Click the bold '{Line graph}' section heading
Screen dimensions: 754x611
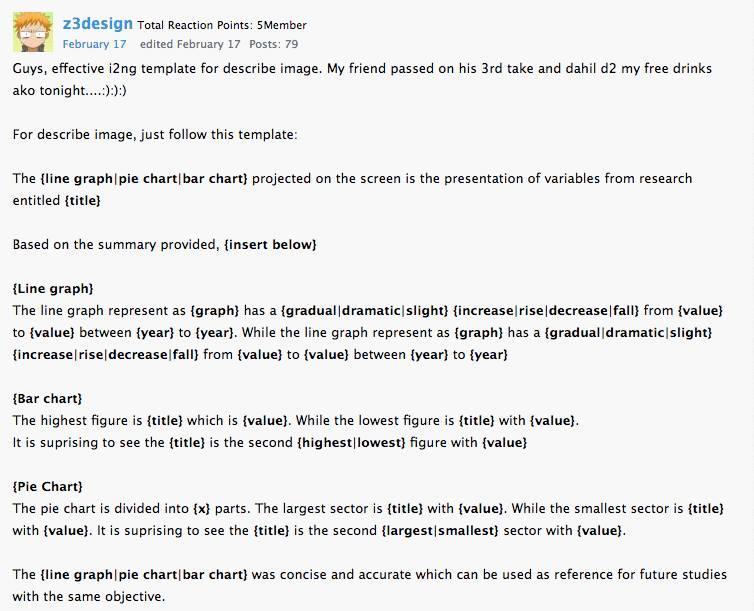point(53,288)
